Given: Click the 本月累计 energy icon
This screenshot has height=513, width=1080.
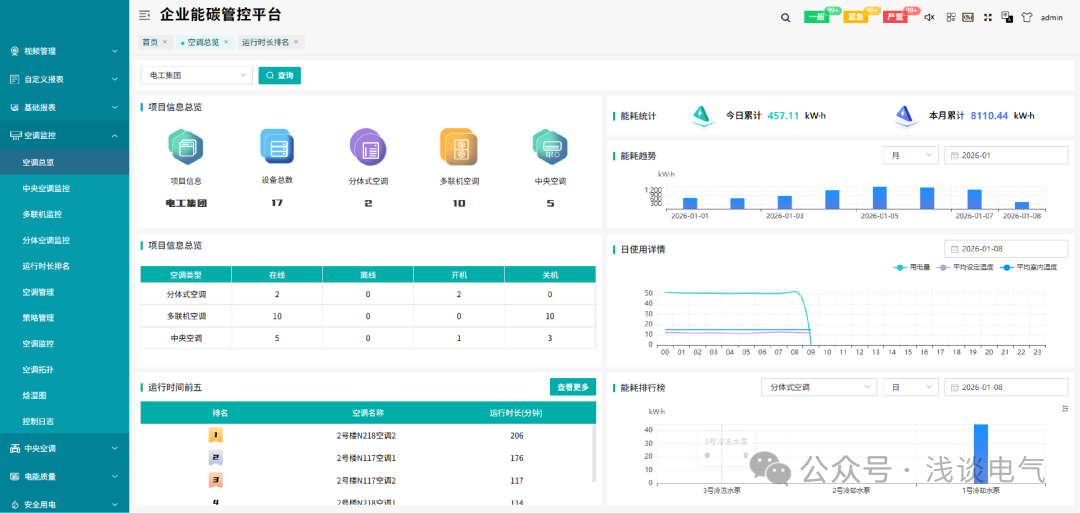Looking at the screenshot, I should coord(904,115).
